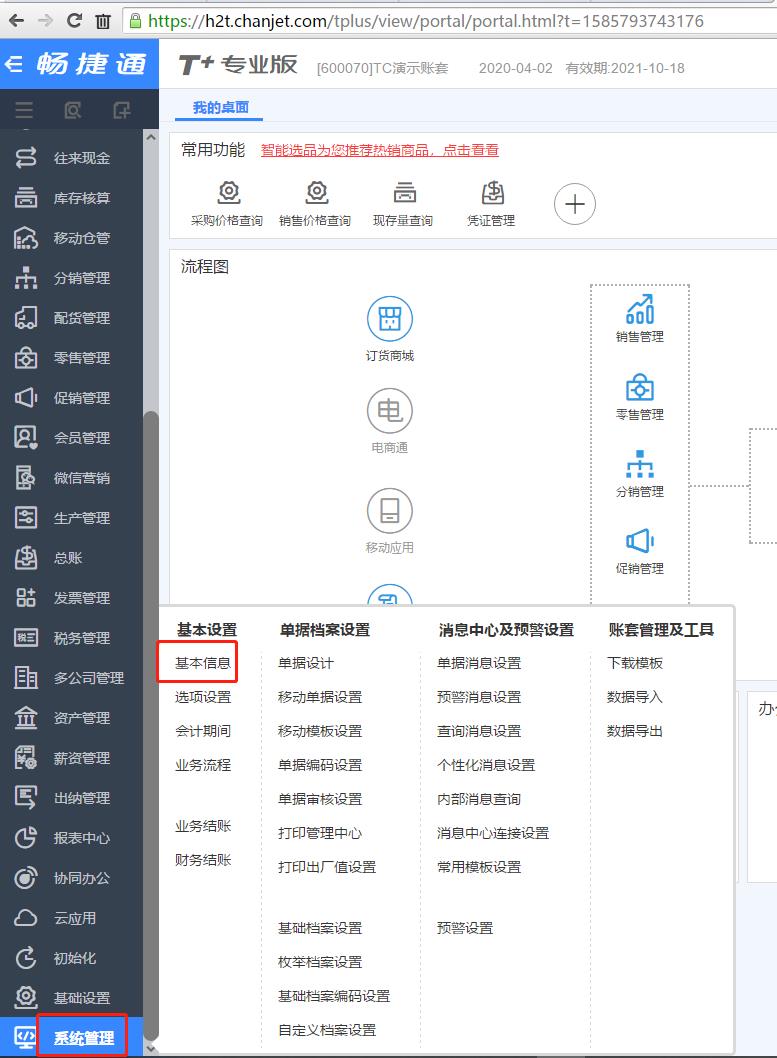Open 促销管理 flowchart megaphone icon
Image resolution: width=777 pixels, height=1058 pixels.
point(640,541)
